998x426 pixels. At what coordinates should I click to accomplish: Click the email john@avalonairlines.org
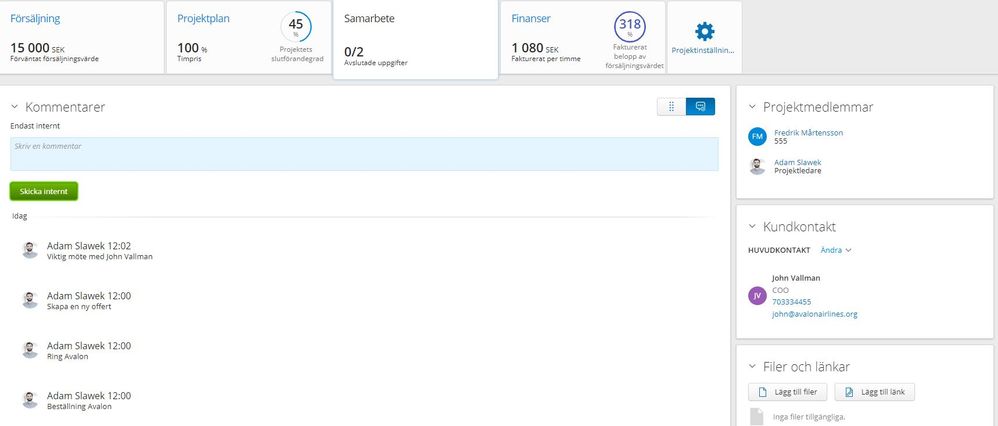click(x=814, y=314)
